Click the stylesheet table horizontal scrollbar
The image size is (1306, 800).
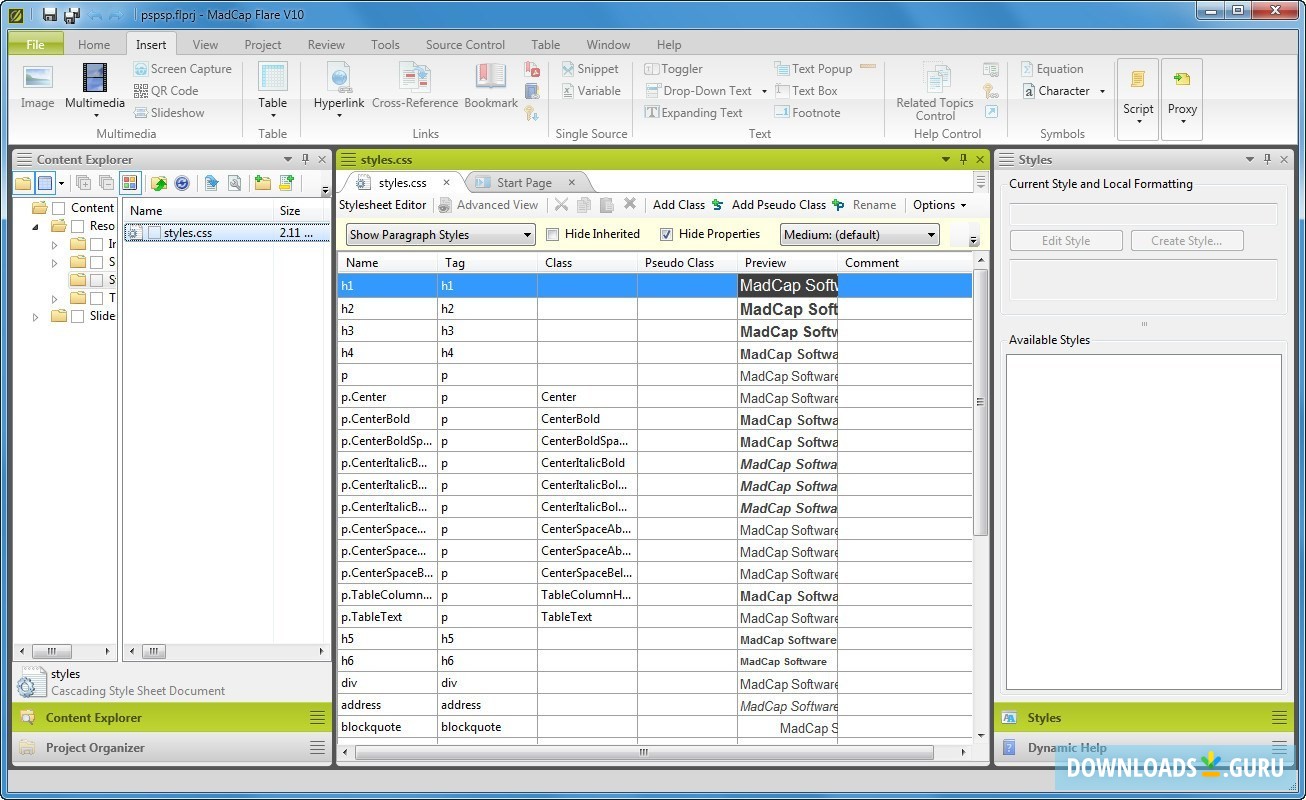click(x=643, y=752)
